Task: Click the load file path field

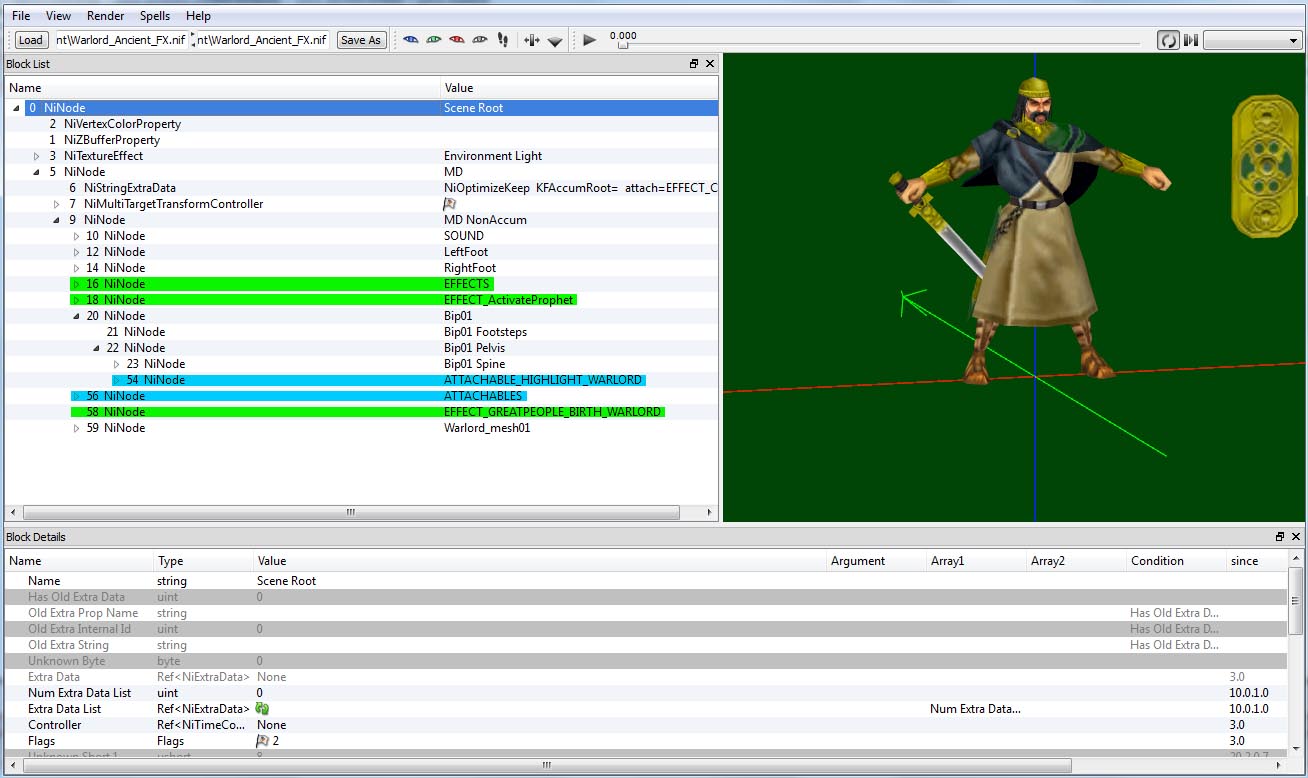Action: [120, 40]
